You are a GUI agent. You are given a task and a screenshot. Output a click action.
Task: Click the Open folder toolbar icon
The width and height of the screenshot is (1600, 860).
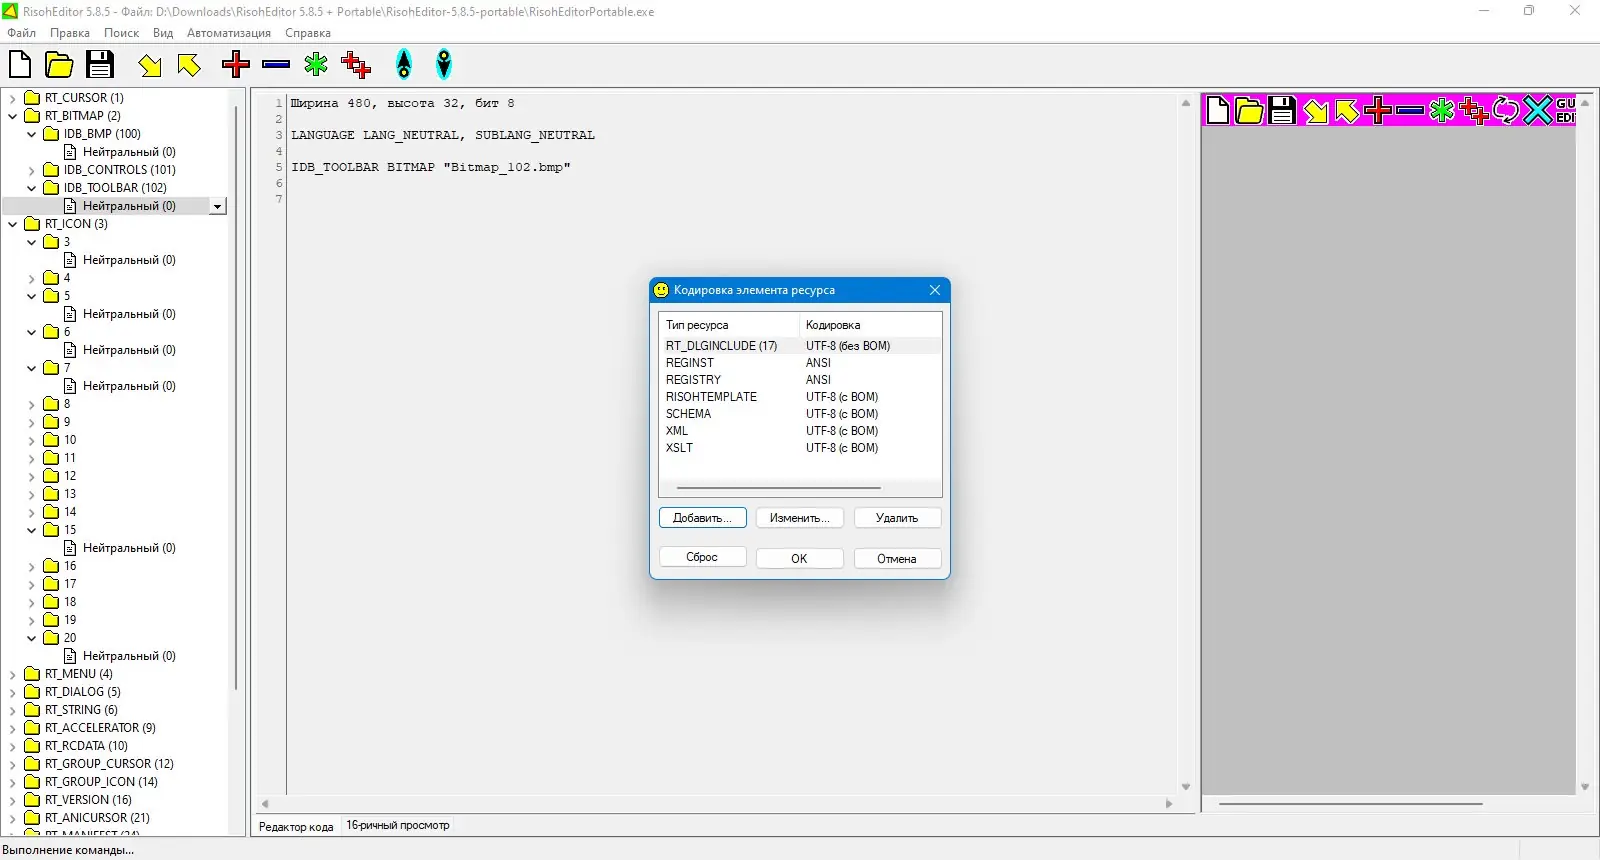coord(59,65)
